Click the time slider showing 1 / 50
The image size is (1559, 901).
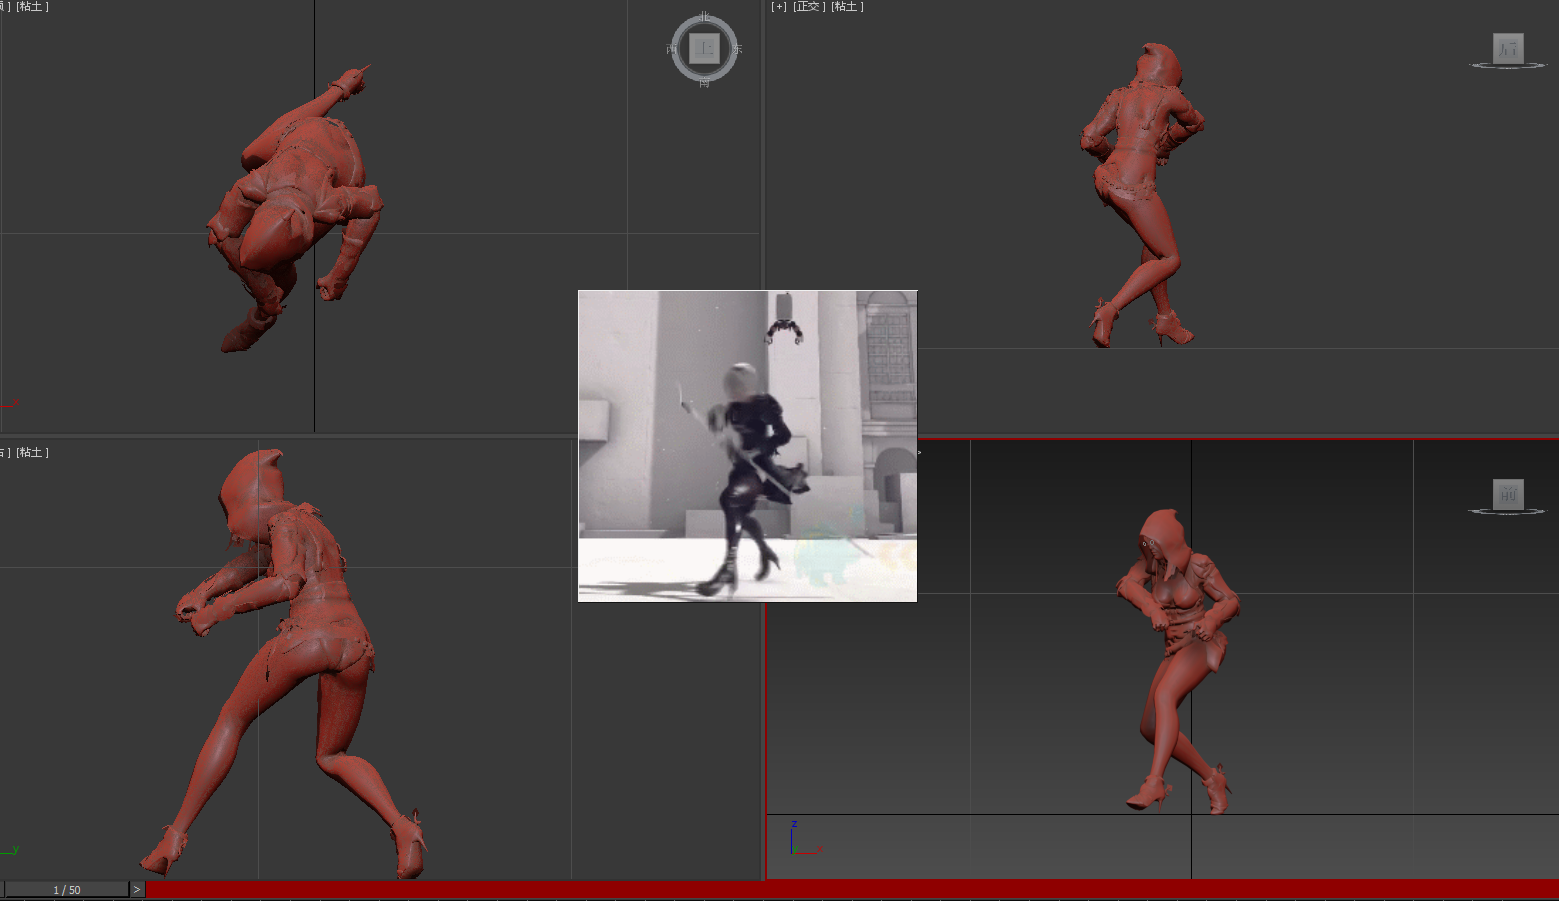tap(67, 889)
